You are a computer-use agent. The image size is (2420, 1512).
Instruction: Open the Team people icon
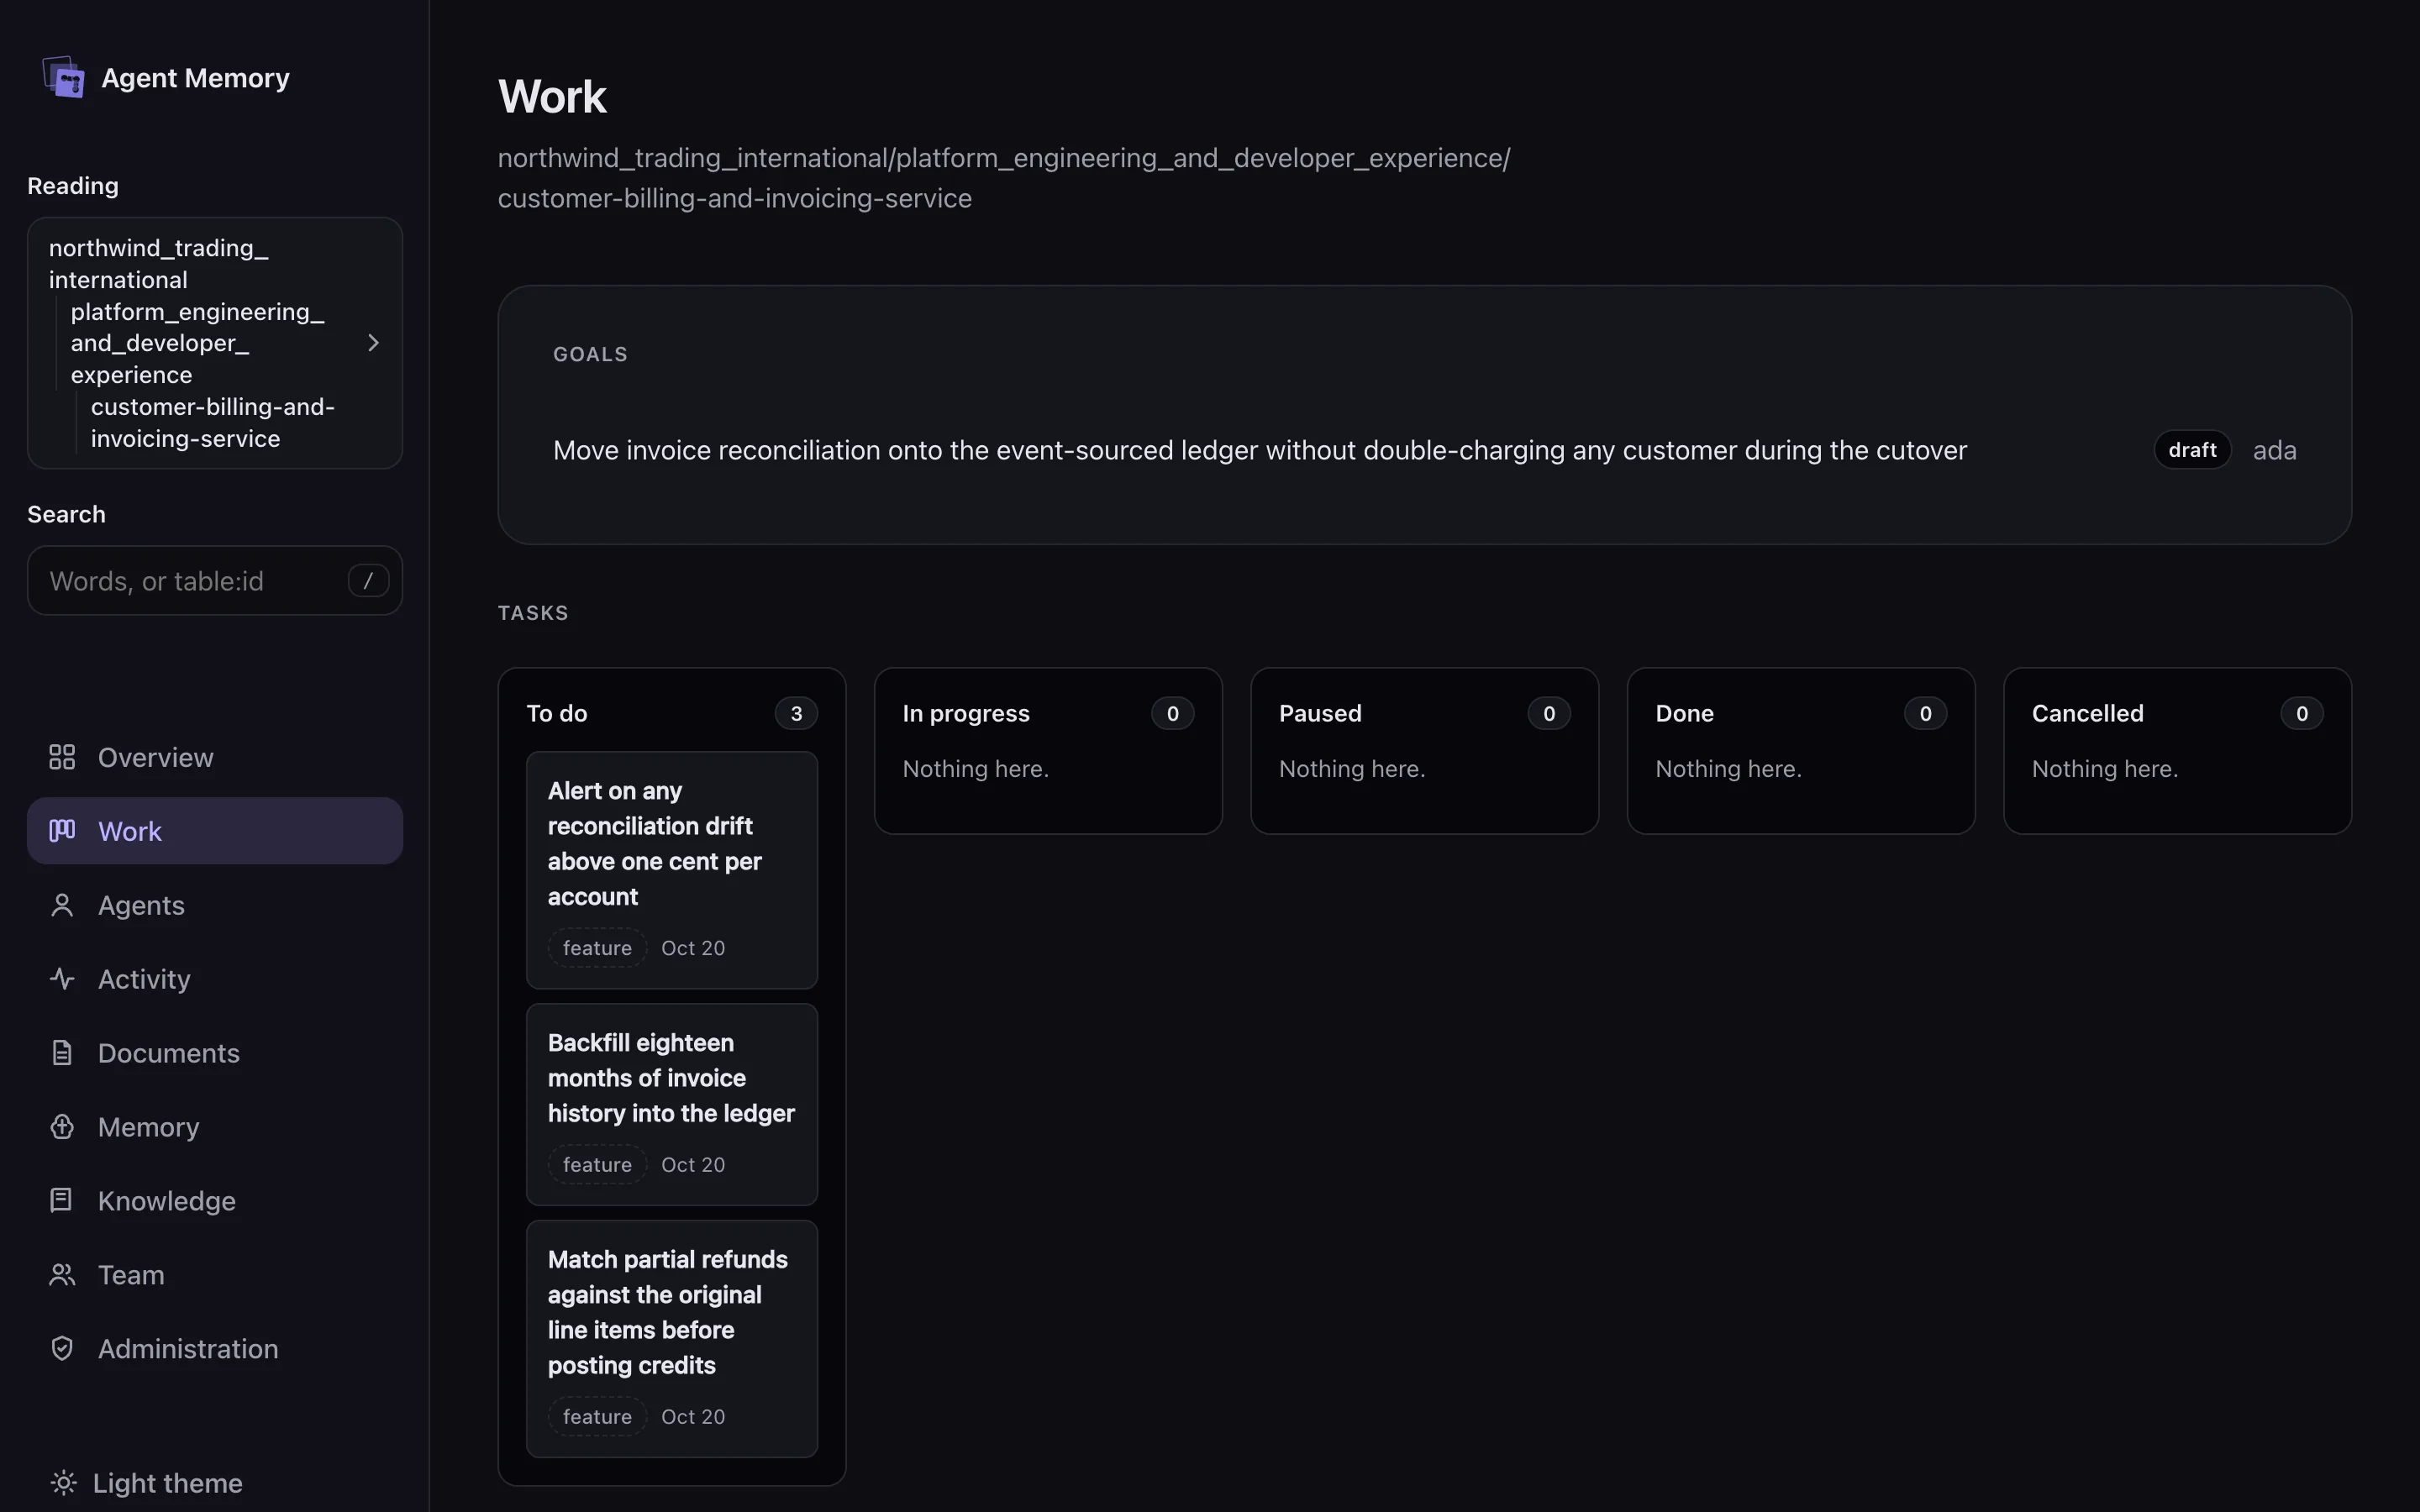pos(62,1275)
